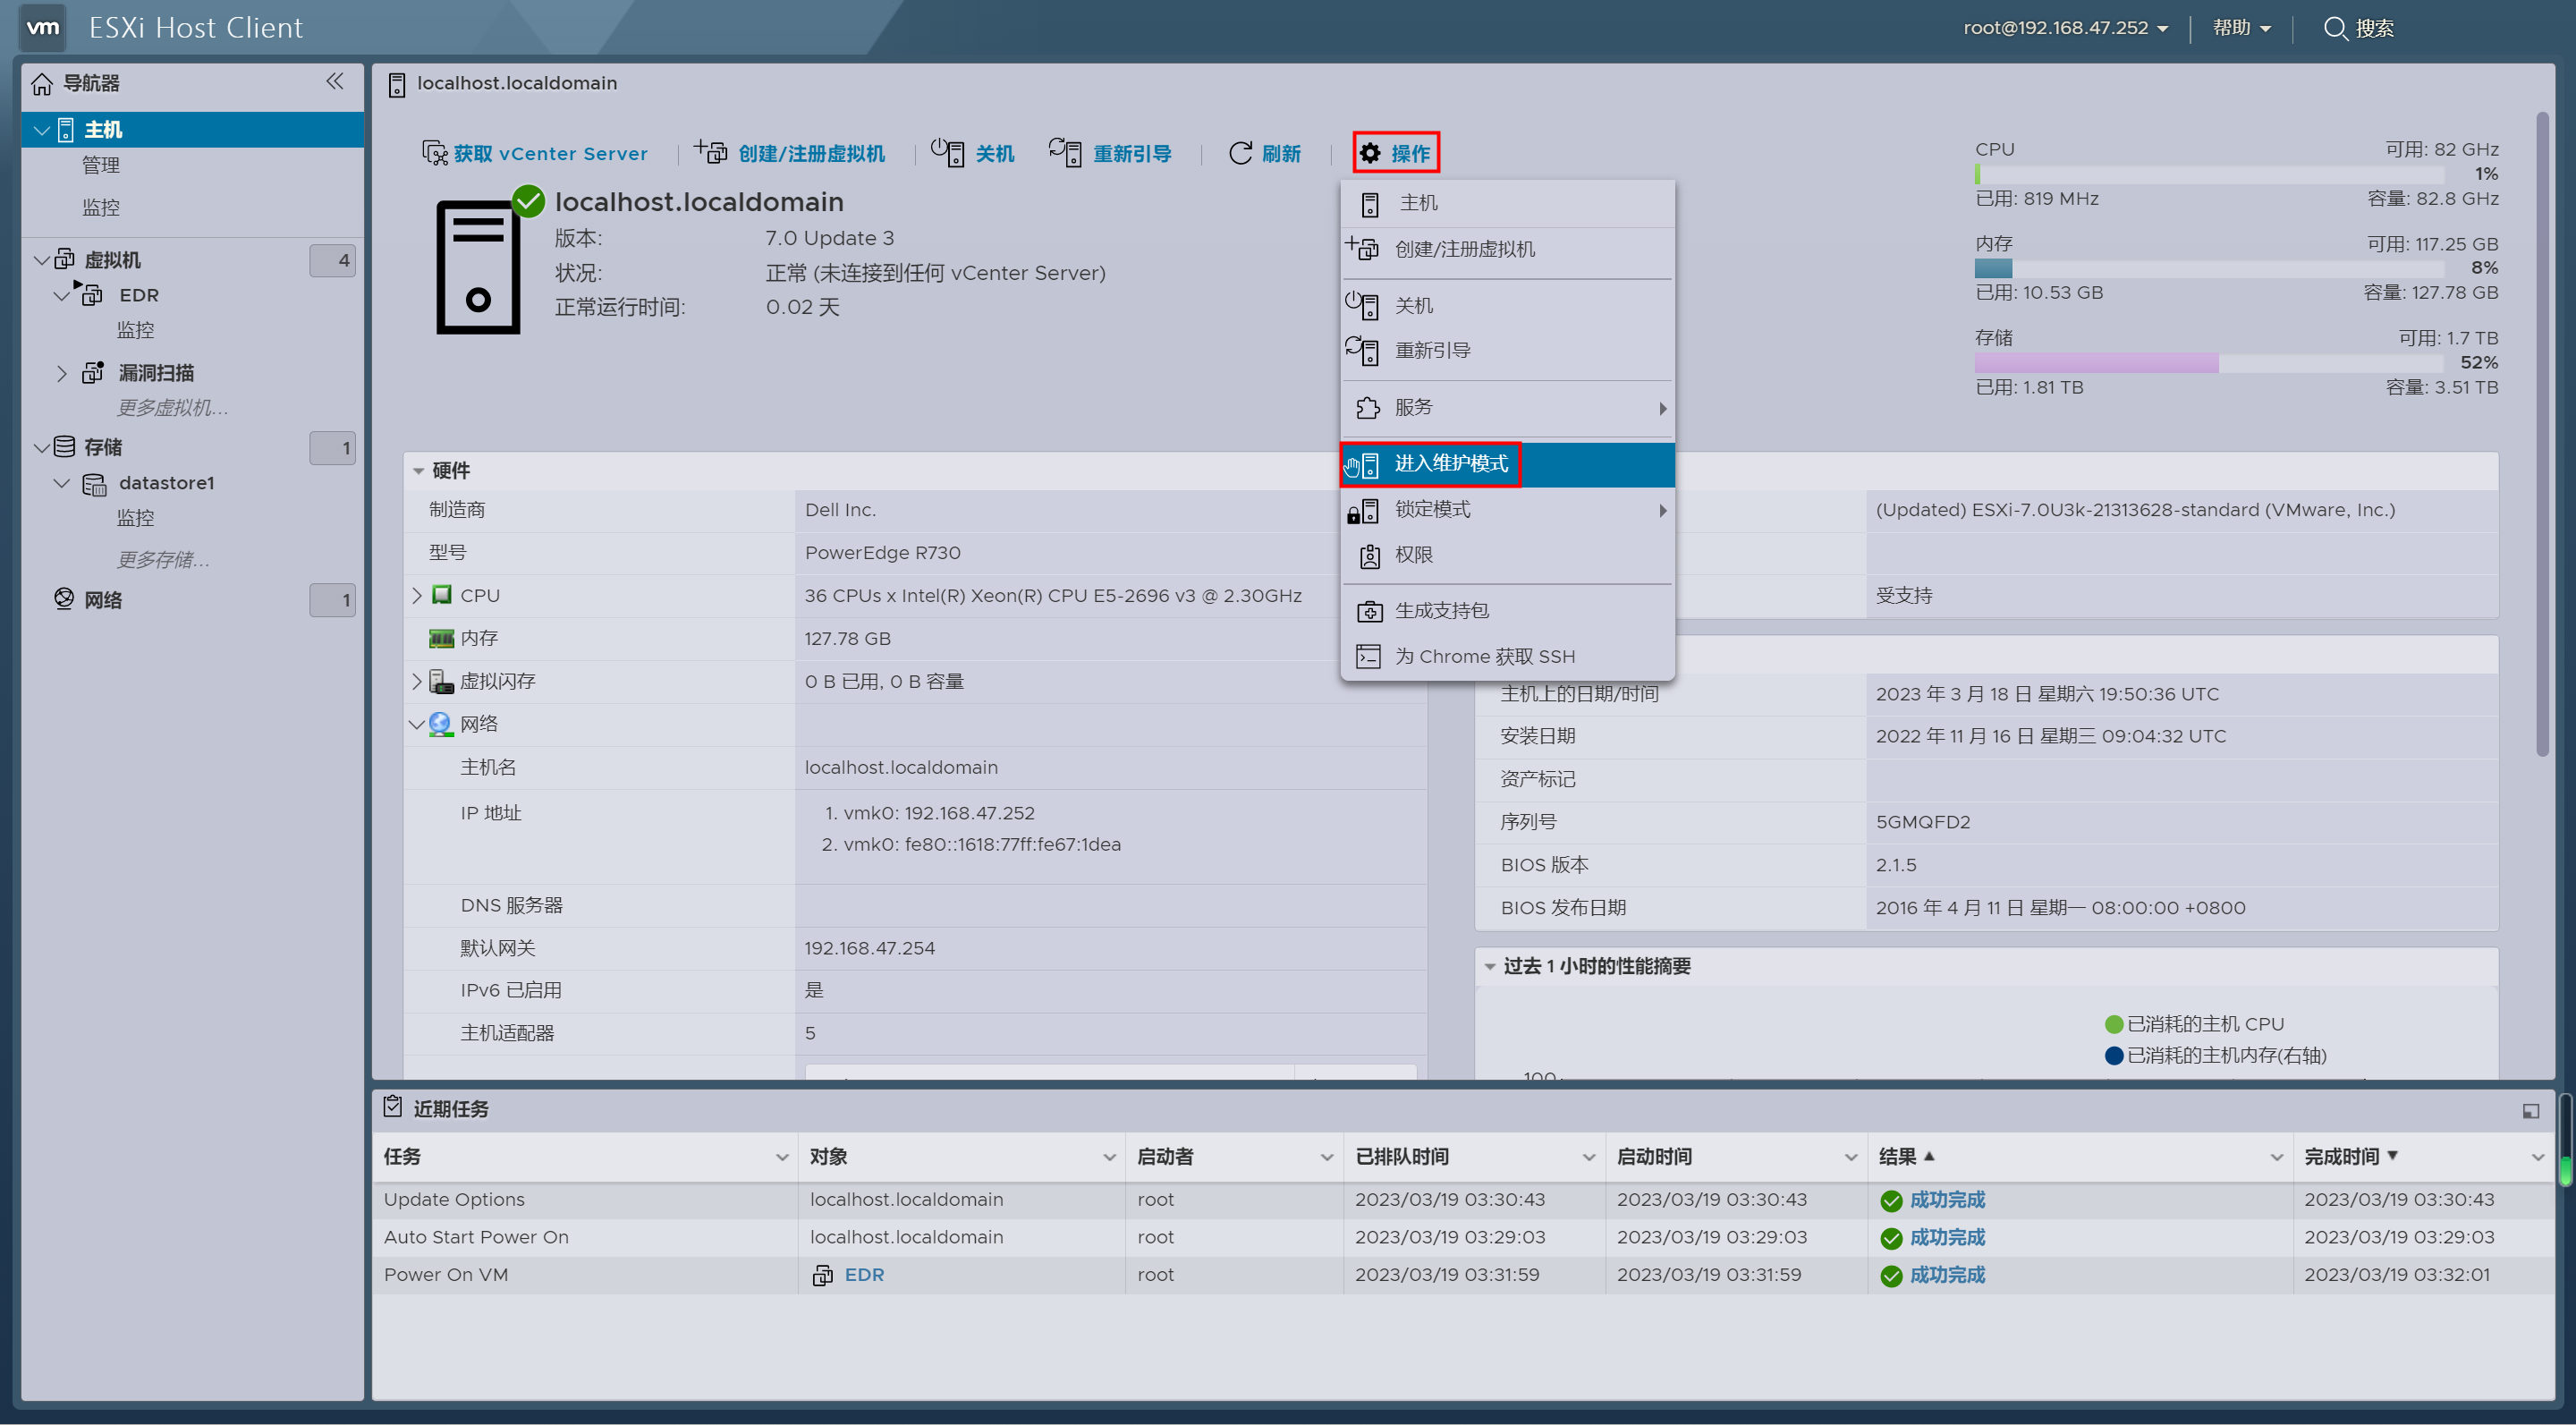Click 成功完成 link for Update Options task

[x=1947, y=1200]
